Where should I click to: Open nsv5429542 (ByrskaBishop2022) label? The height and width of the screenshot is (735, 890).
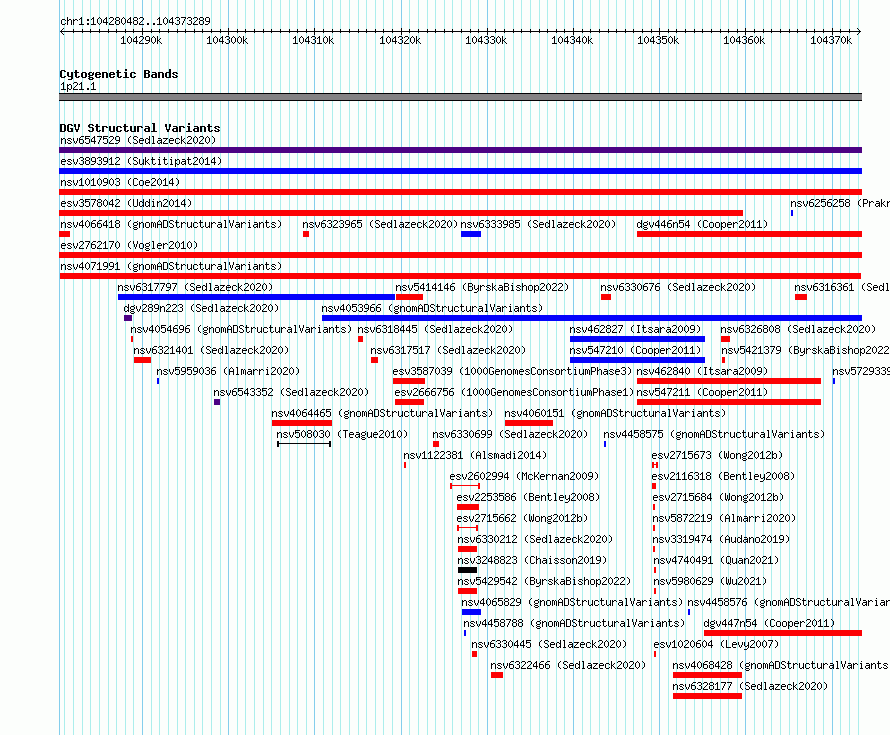(544, 581)
